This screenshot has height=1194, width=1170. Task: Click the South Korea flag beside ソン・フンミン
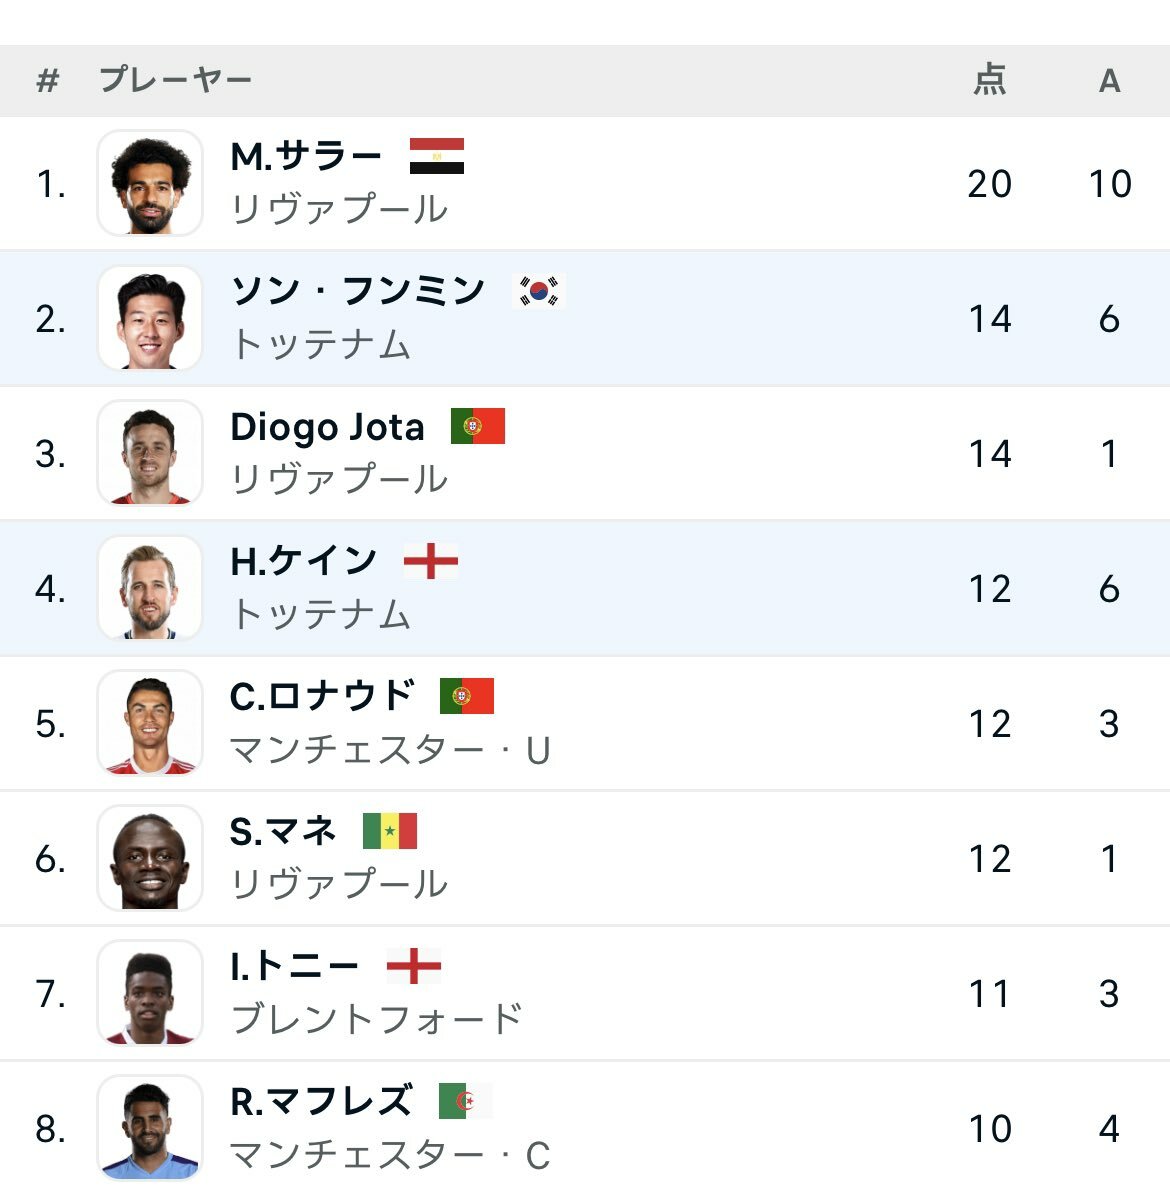(539, 291)
